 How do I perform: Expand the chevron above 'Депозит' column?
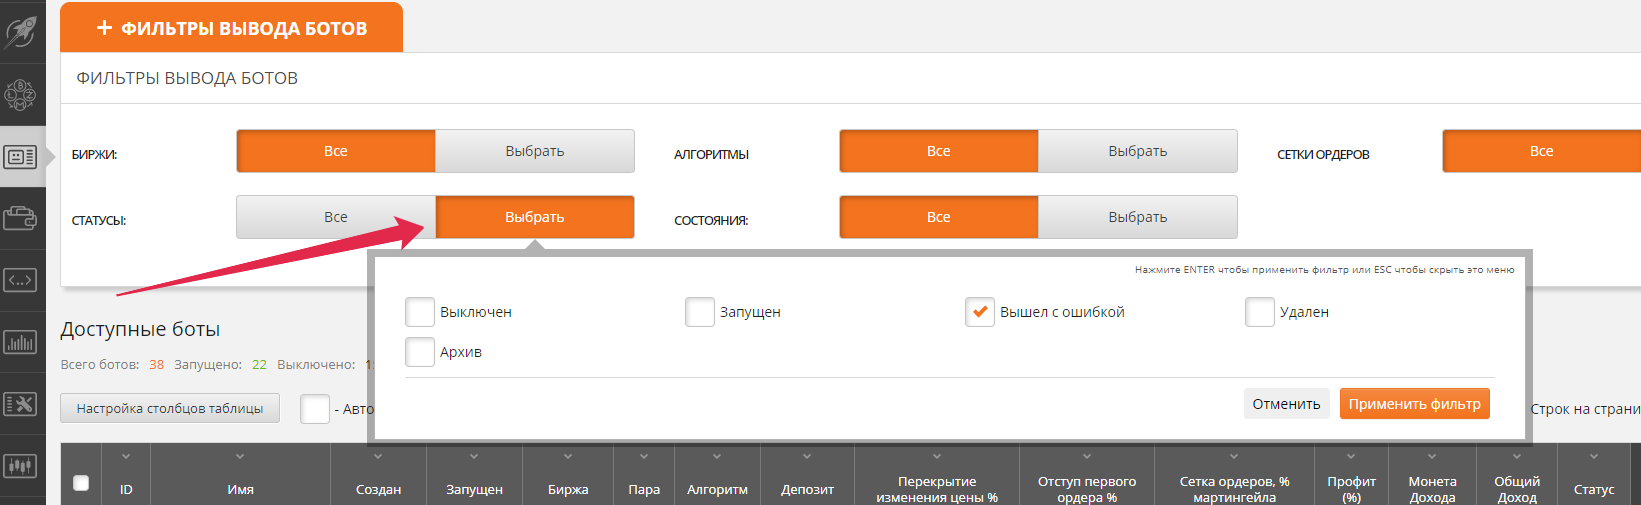click(x=807, y=457)
